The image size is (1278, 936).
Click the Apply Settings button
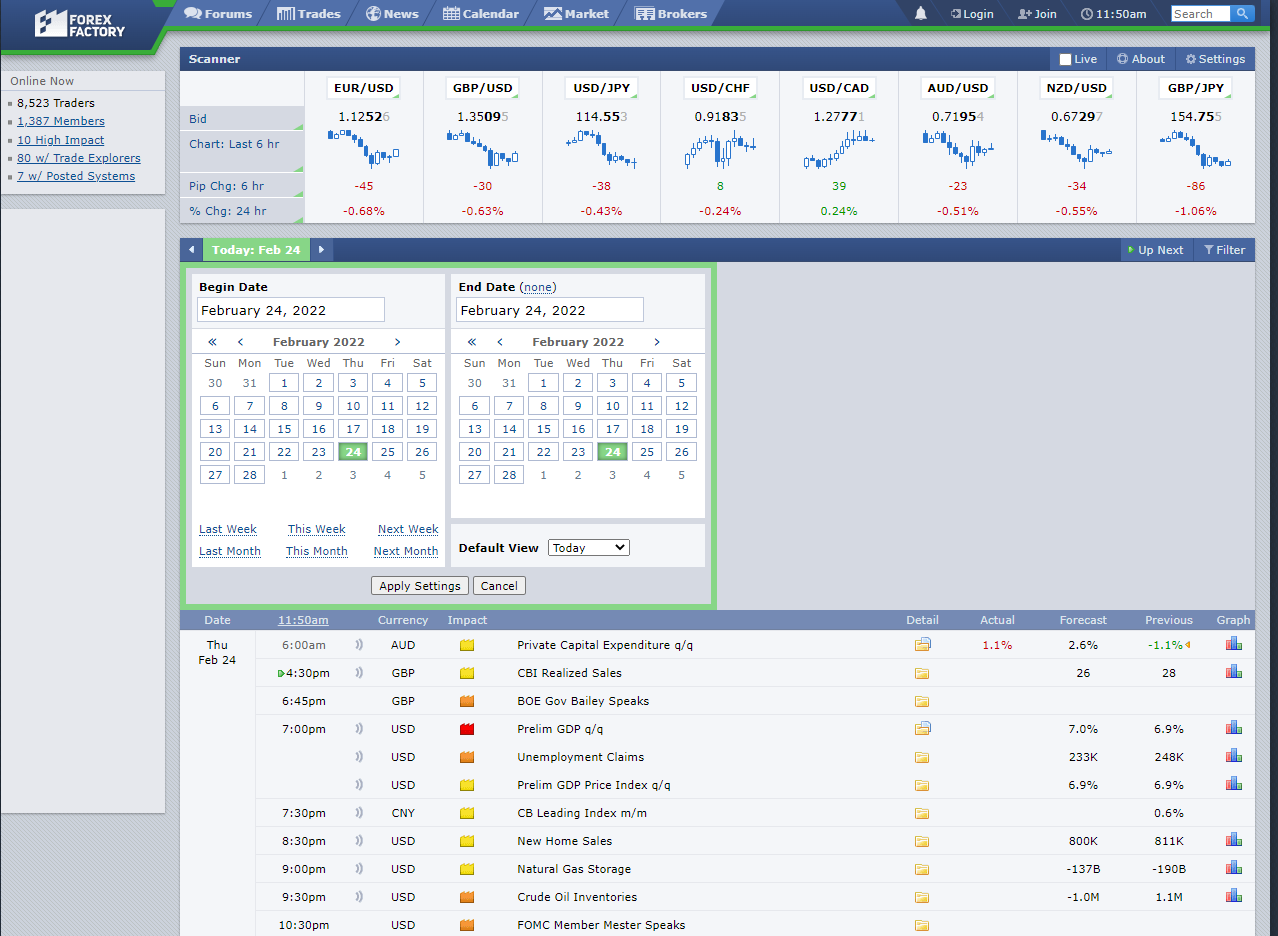[x=420, y=586]
